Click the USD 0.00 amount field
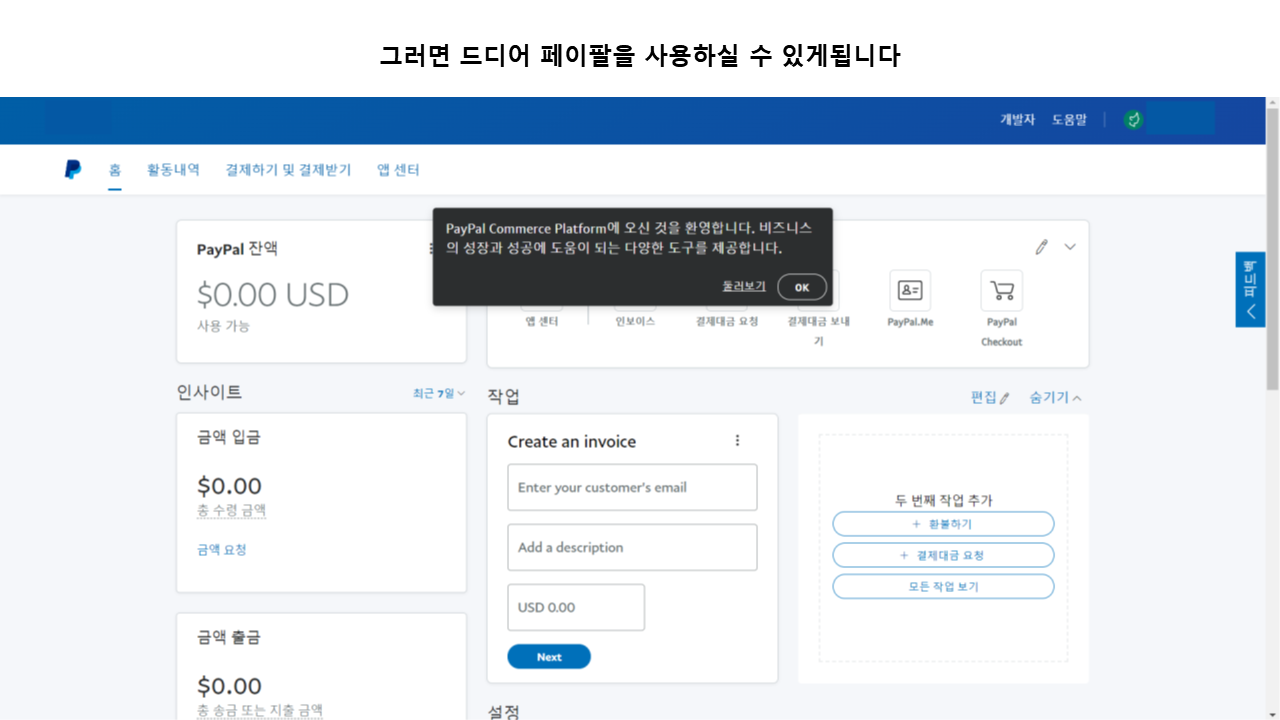 pyautogui.click(x=576, y=607)
